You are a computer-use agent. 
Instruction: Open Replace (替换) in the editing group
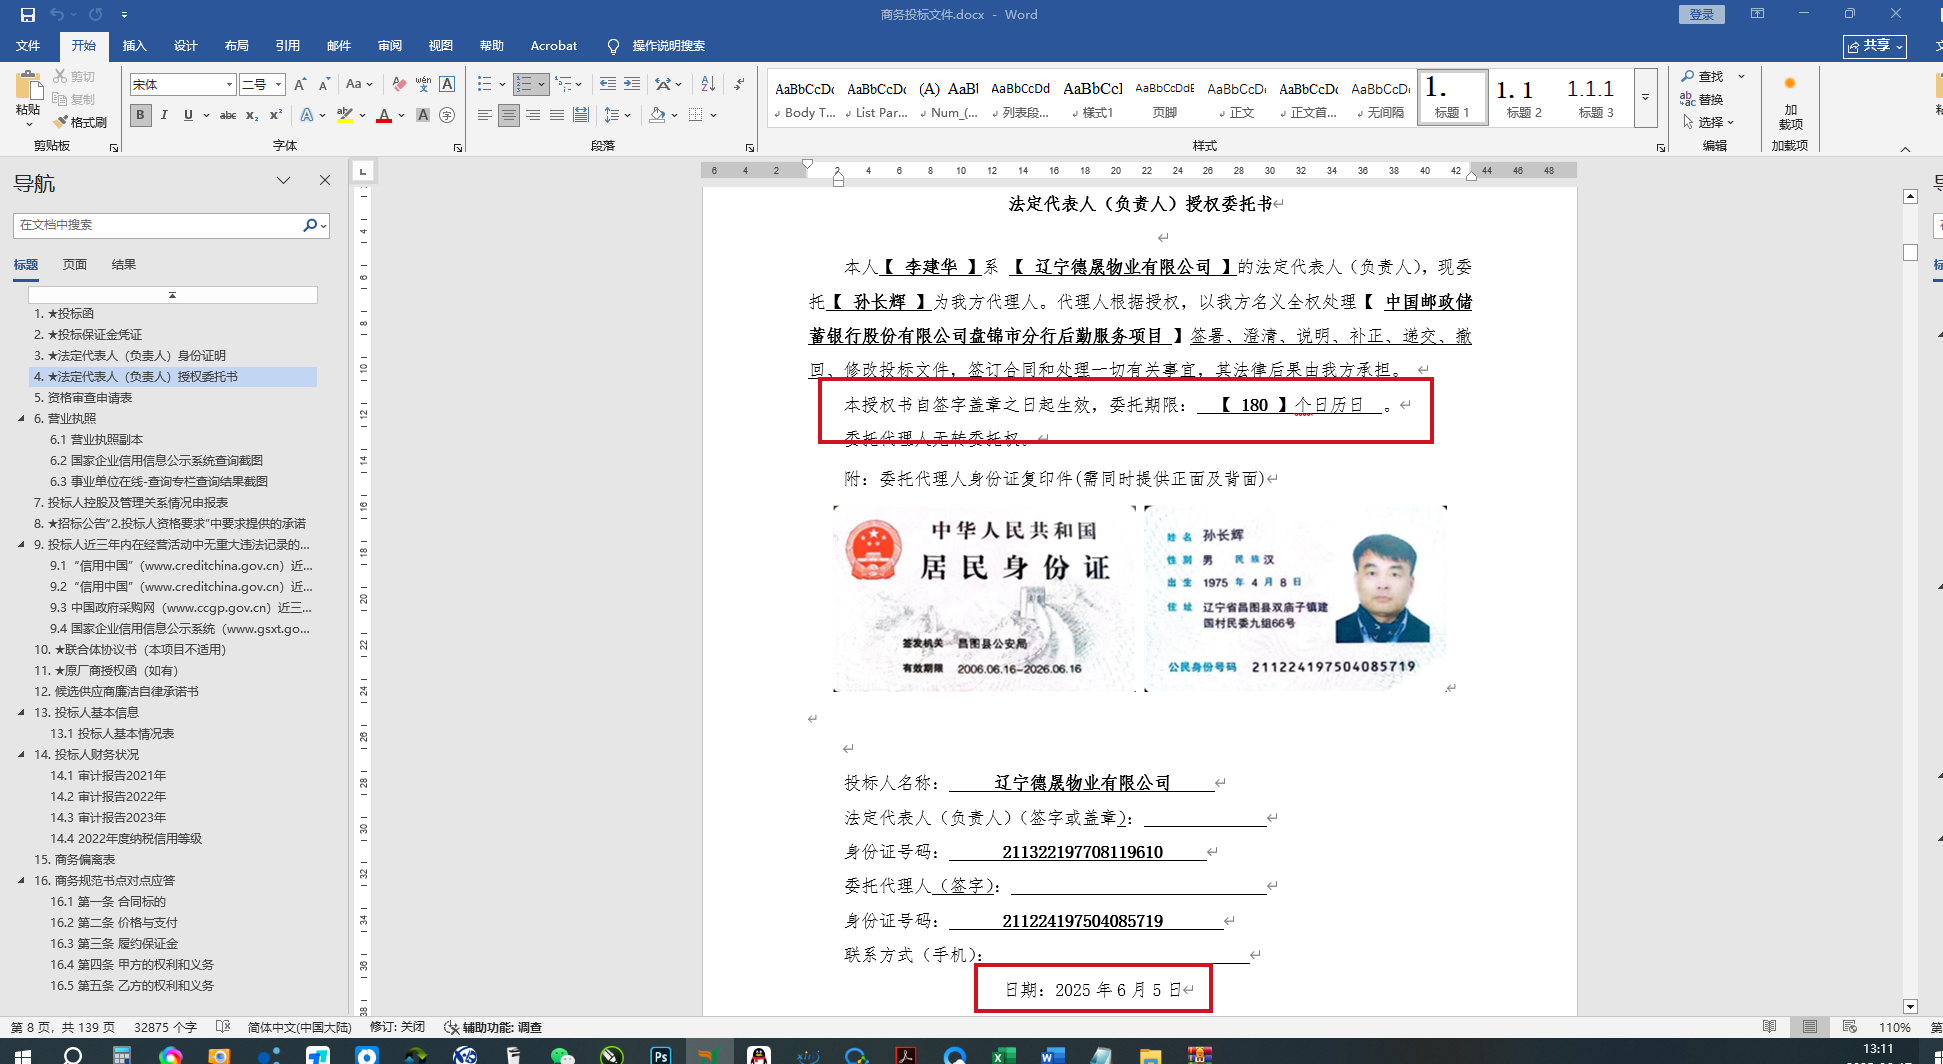point(1702,99)
